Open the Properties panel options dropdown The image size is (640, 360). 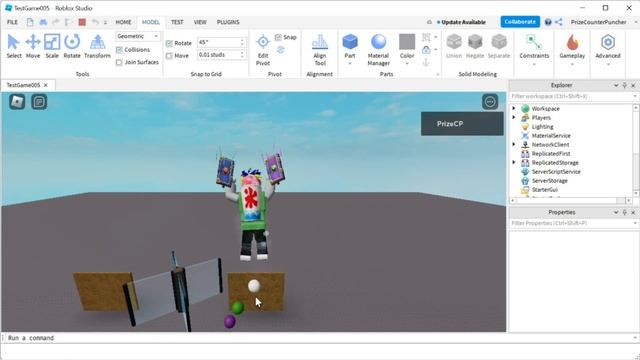coord(616,212)
